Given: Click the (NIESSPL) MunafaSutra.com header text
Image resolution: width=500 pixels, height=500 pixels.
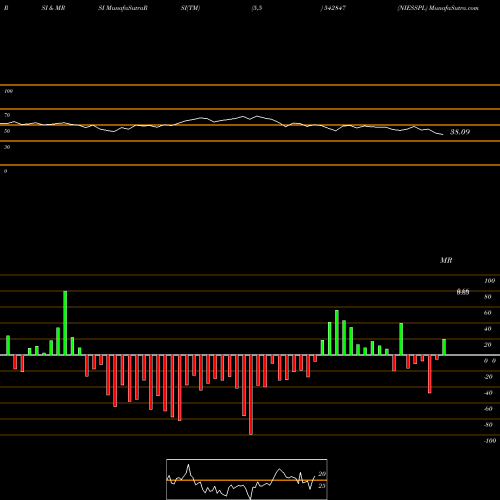Looking at the screenshot, I should tap(438, 8).
